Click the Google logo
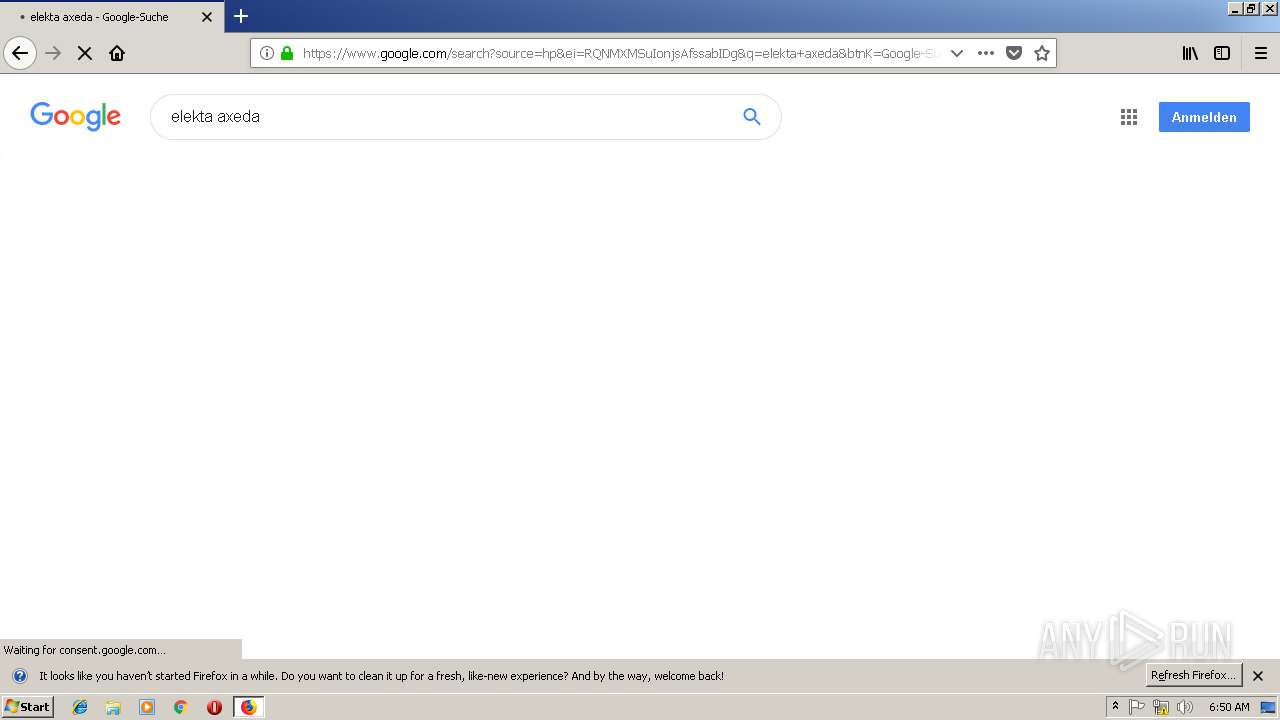1280x720 pixels. tap(76, 116)
